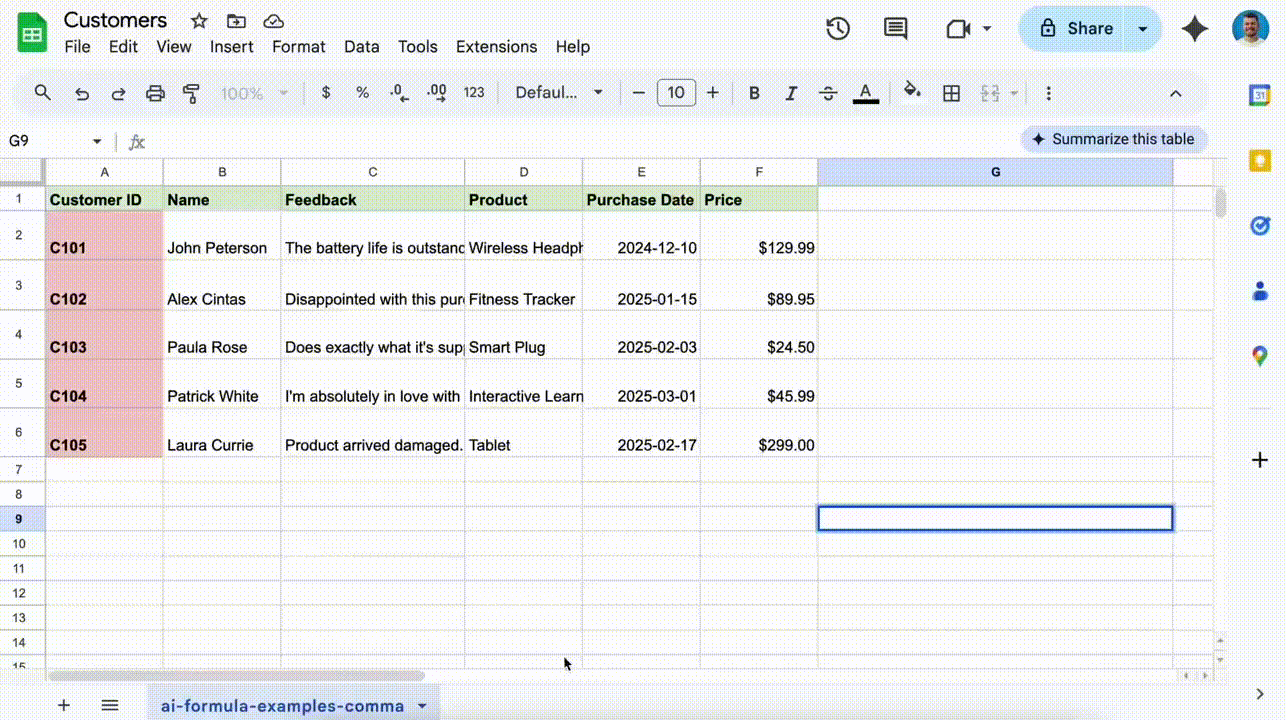
Task: Check the cloud document status icon
Action: click(x=272, y=21)
